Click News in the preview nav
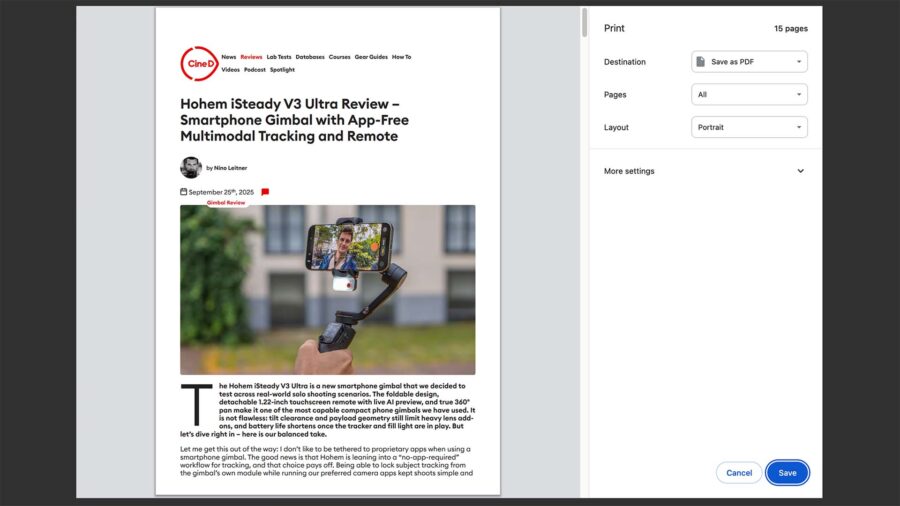 pos(228,57)
